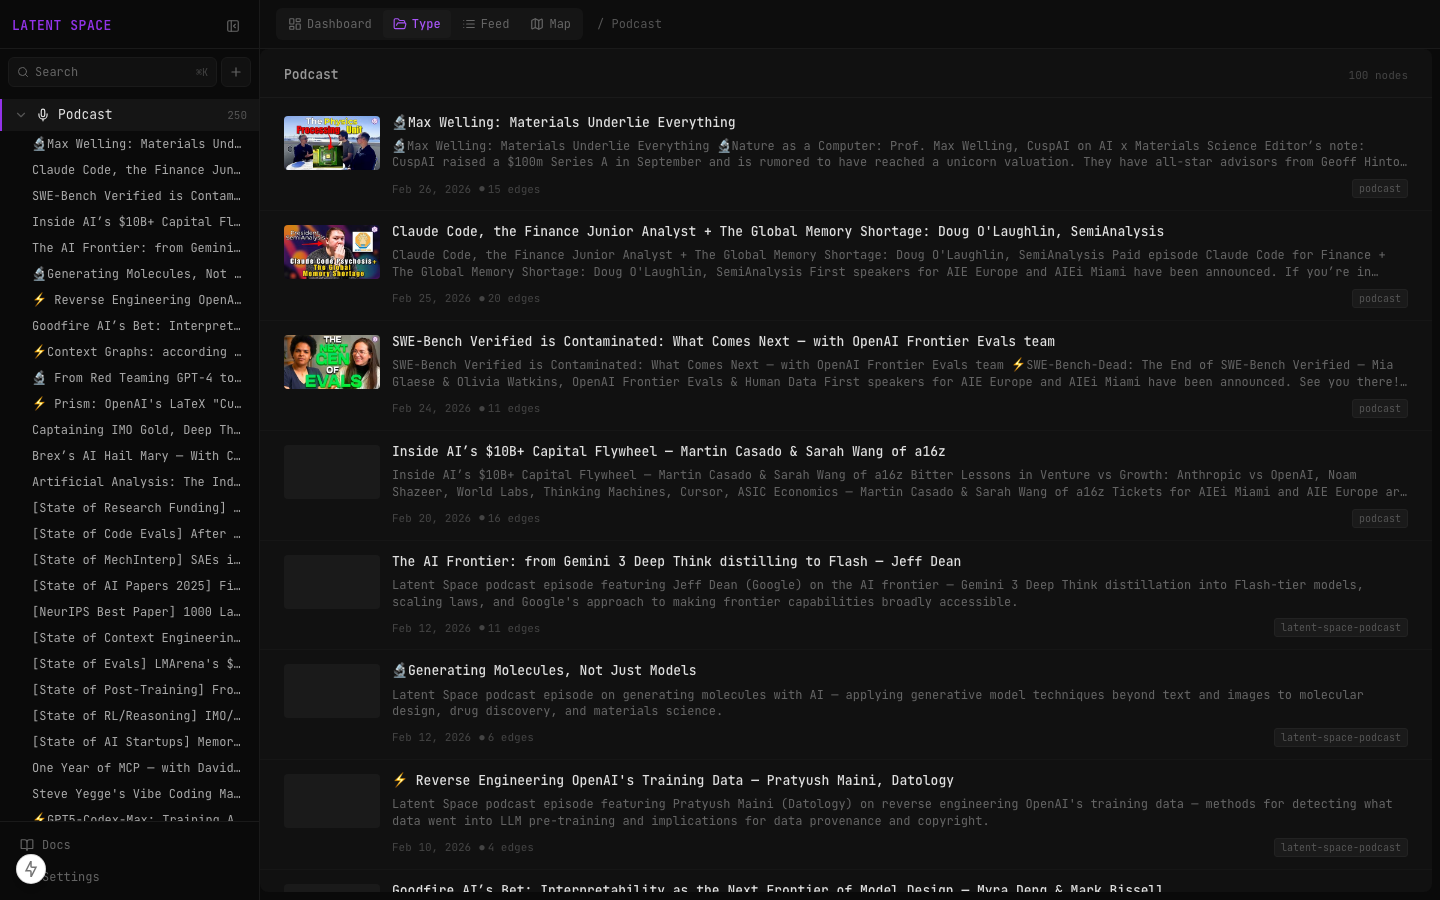Collapse the Podcast category chevron
The width and height of the screenshot is (1440, 900).
(x=21, y=115)
